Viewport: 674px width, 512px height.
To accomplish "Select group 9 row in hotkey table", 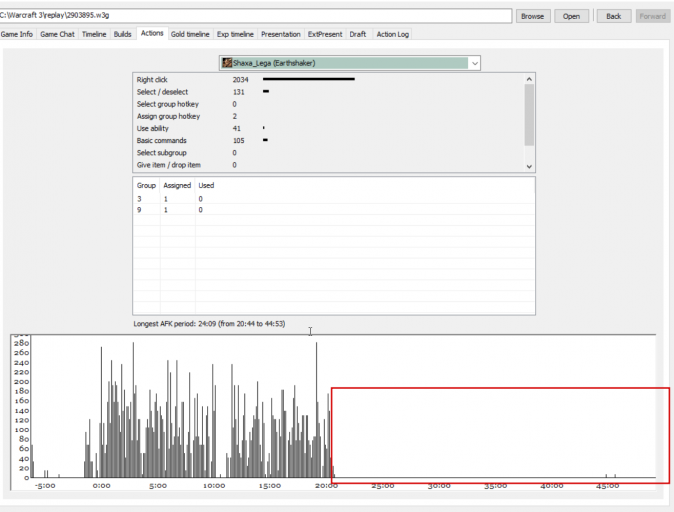I will tap(334, 210).
